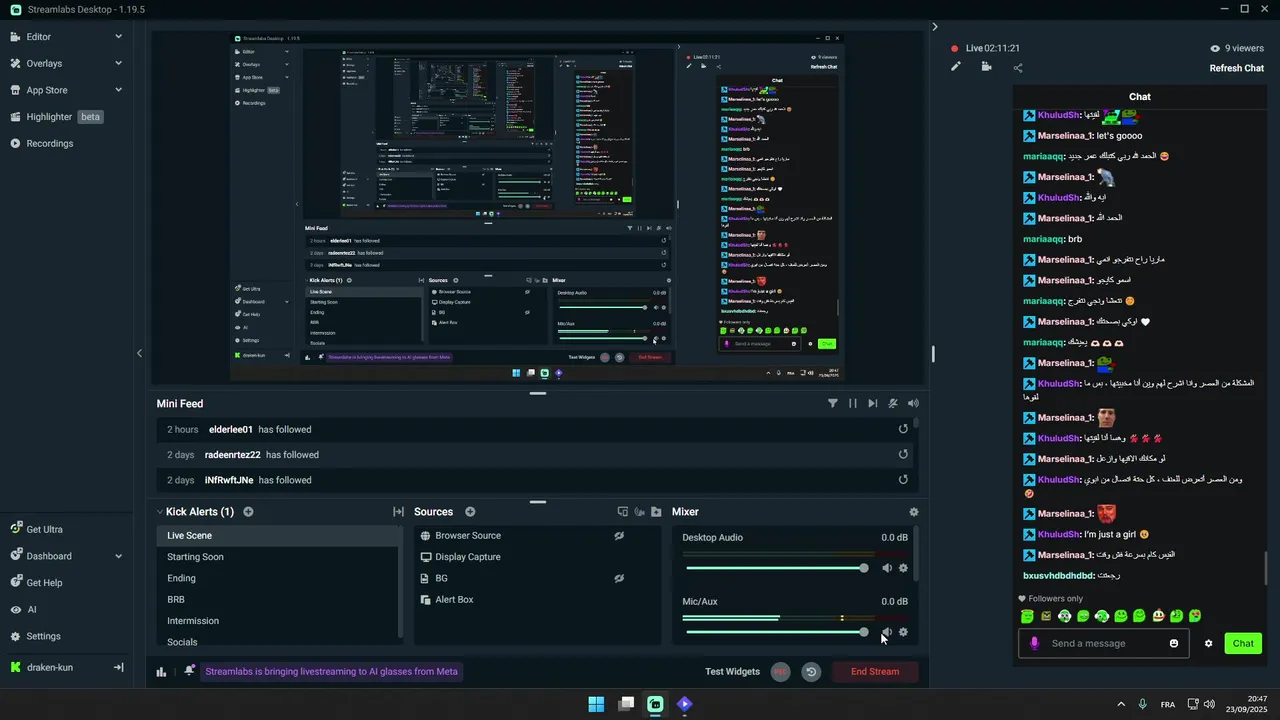1280x720 pixels.
Task: Pause the Mini Feed alert queue
Action: click(x=852, y=404)
